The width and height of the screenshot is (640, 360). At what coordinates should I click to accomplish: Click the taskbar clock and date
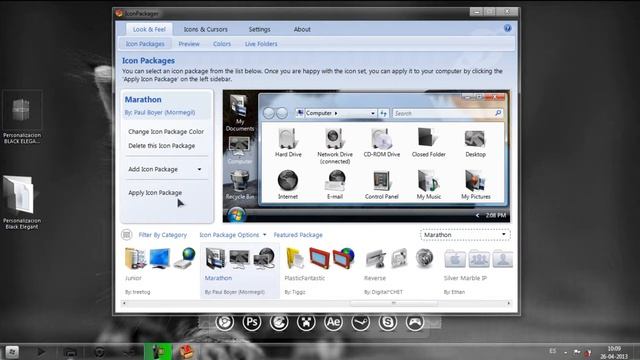(613, 353)
